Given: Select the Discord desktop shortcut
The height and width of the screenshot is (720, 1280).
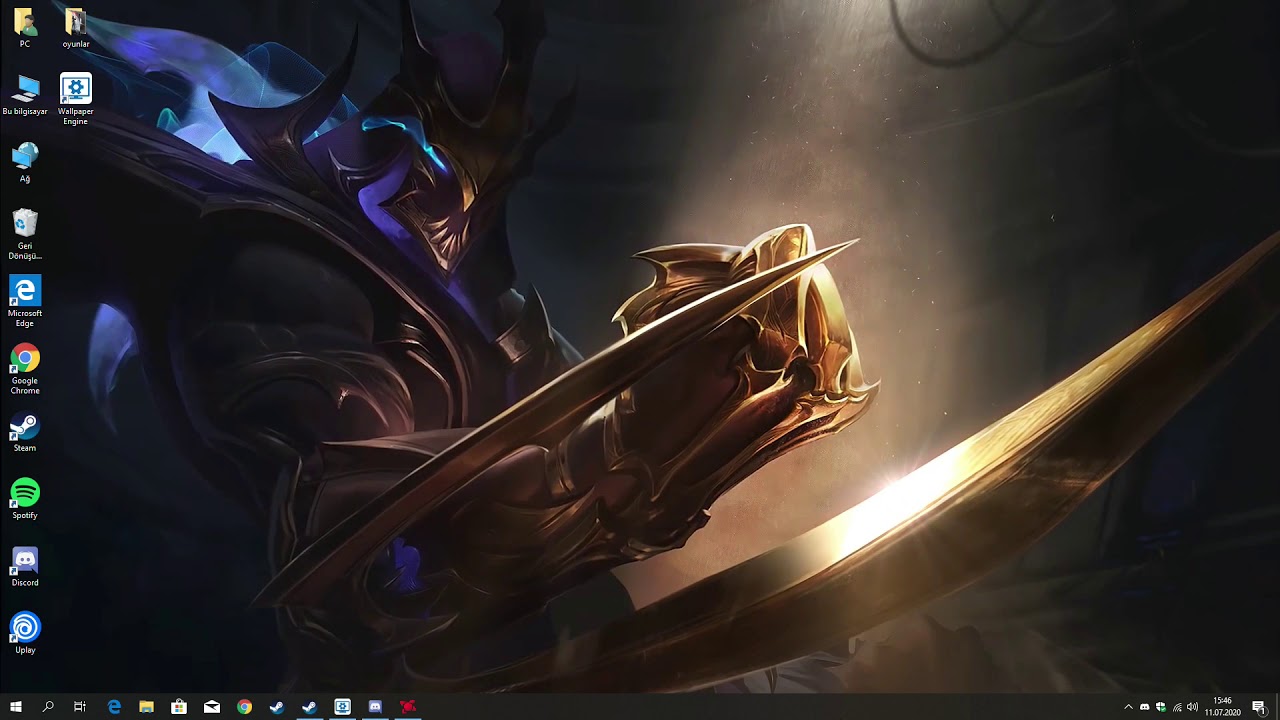Looking at the screenshot, I should 25,566.
